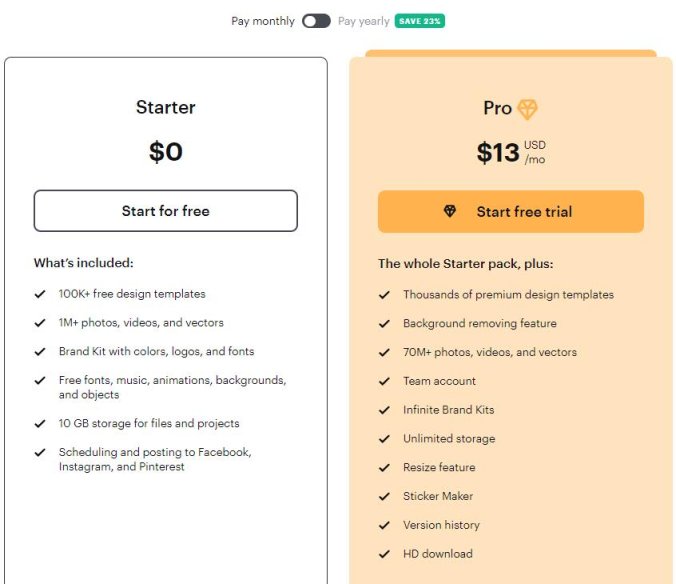Click the checkmark beside 10 GB storage
676x584 pixels.
pos(40,424)
